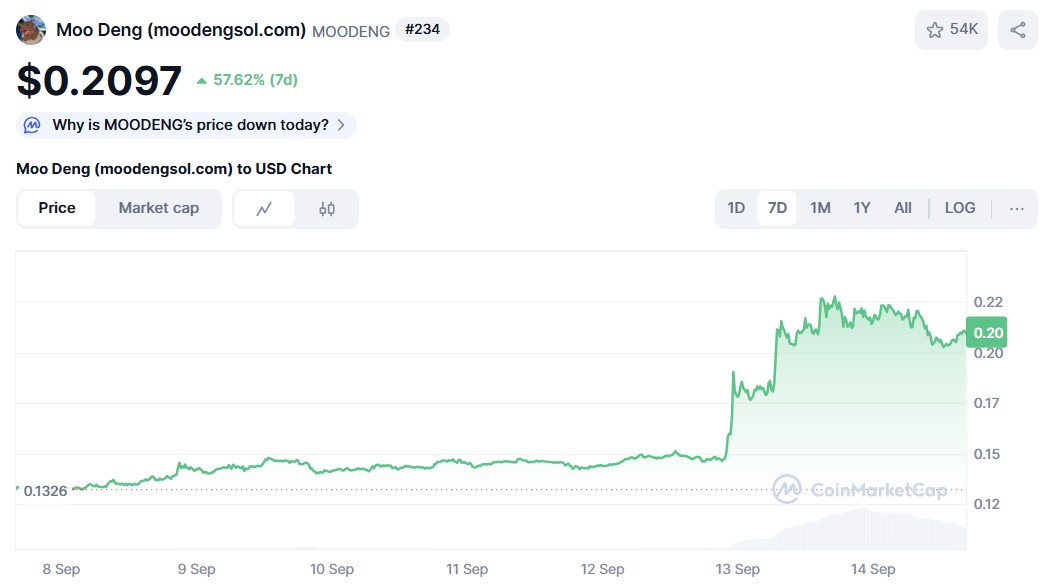Open the share icon
1052x585 pixels.
point(1017,29)
